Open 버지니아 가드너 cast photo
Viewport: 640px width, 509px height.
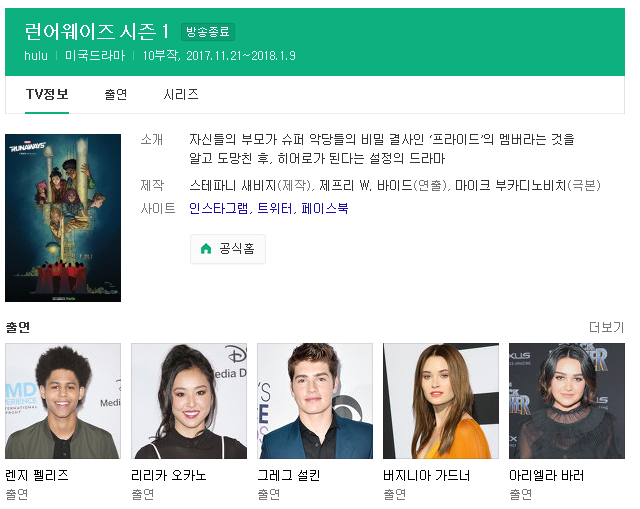pyautogui.click(x=441, y=401)
